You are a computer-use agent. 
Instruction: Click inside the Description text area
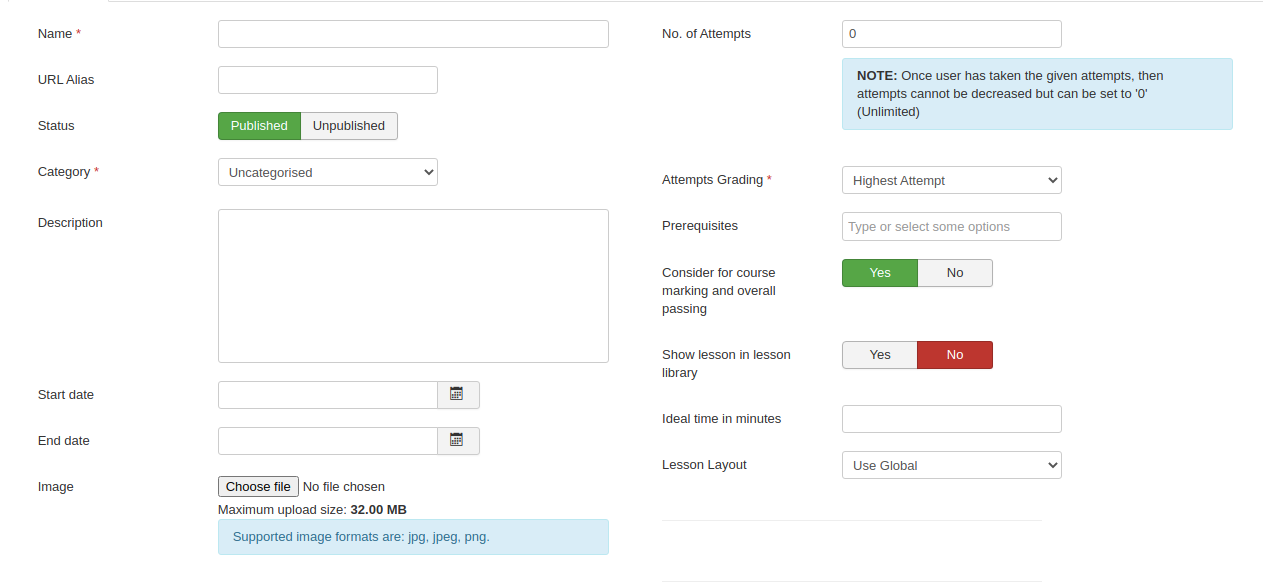click(413, 285)
